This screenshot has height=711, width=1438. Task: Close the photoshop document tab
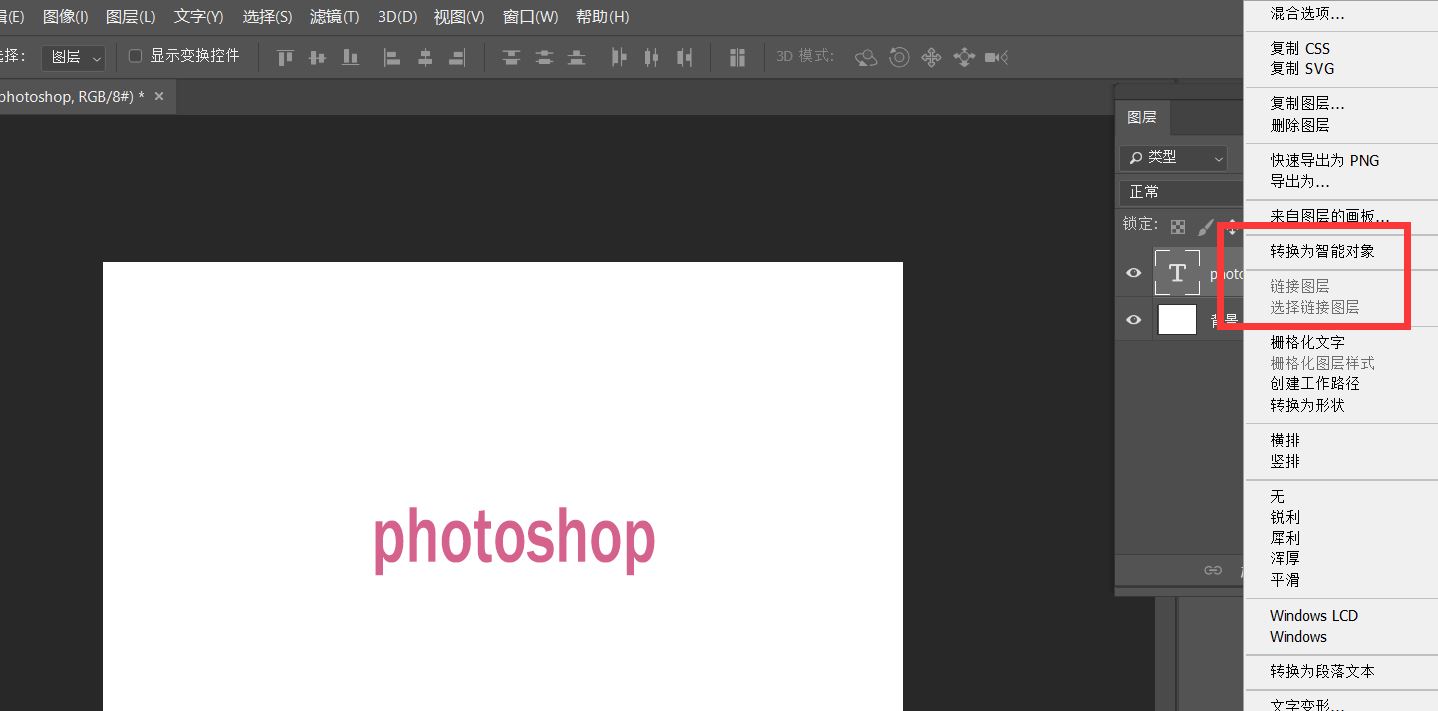point(158,96)
